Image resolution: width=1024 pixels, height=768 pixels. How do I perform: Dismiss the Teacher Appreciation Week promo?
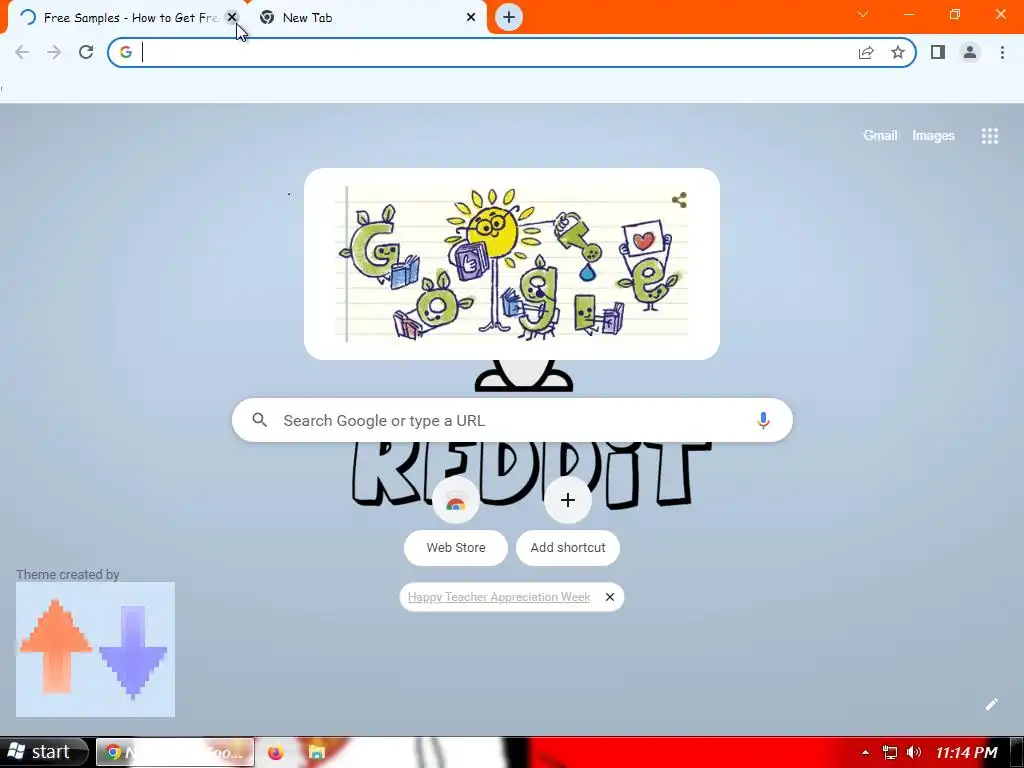click(609, 597)
